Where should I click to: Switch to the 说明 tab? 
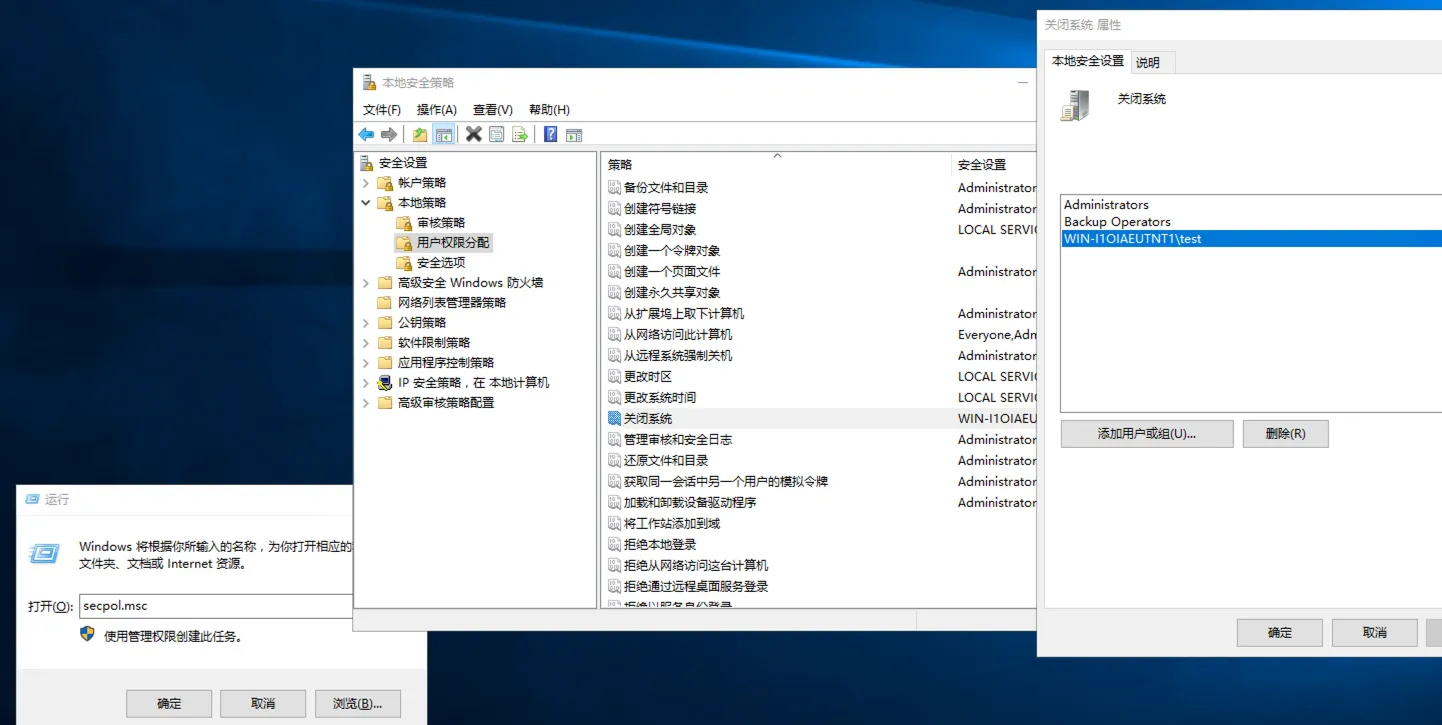[1148, 62]
